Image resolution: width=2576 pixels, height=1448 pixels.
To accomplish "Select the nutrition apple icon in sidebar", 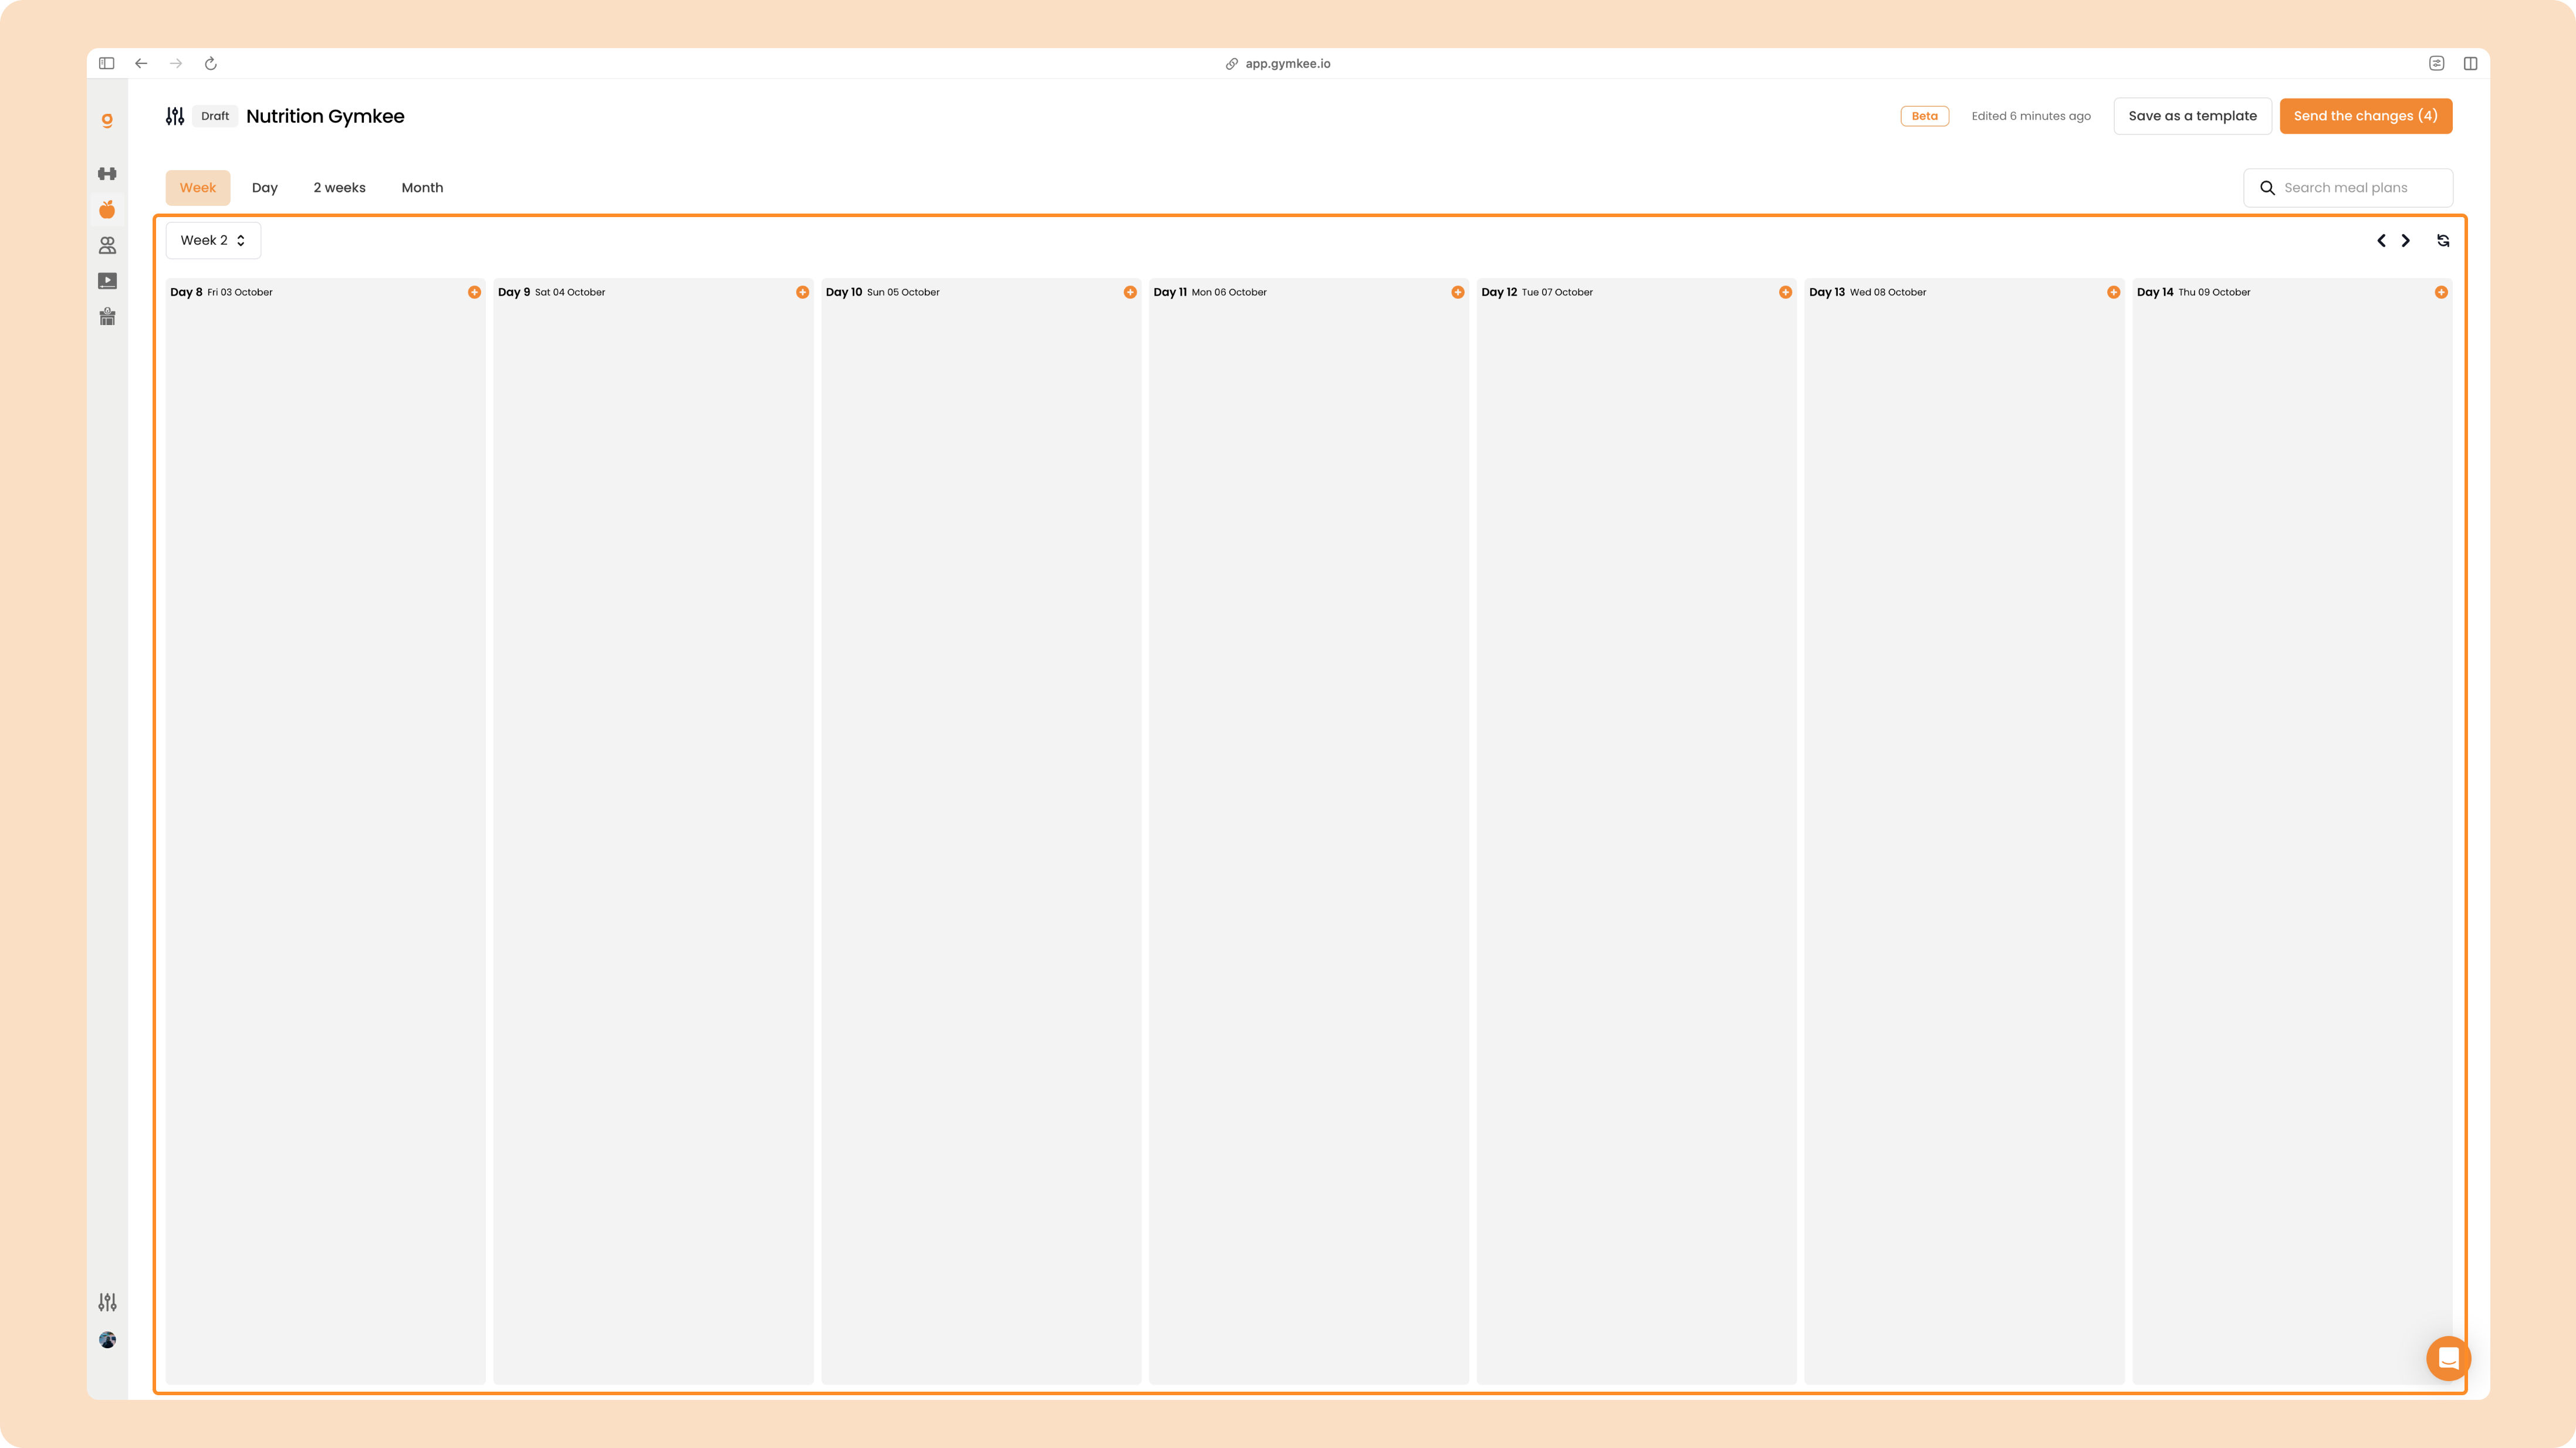I will [107, 209].
